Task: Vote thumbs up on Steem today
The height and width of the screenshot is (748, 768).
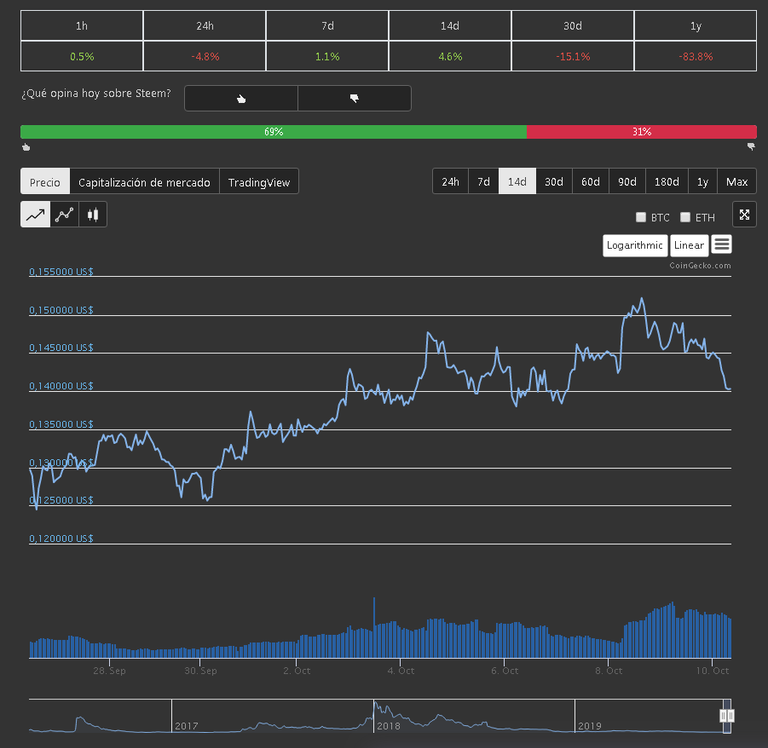Action: (x=241, y=98)
